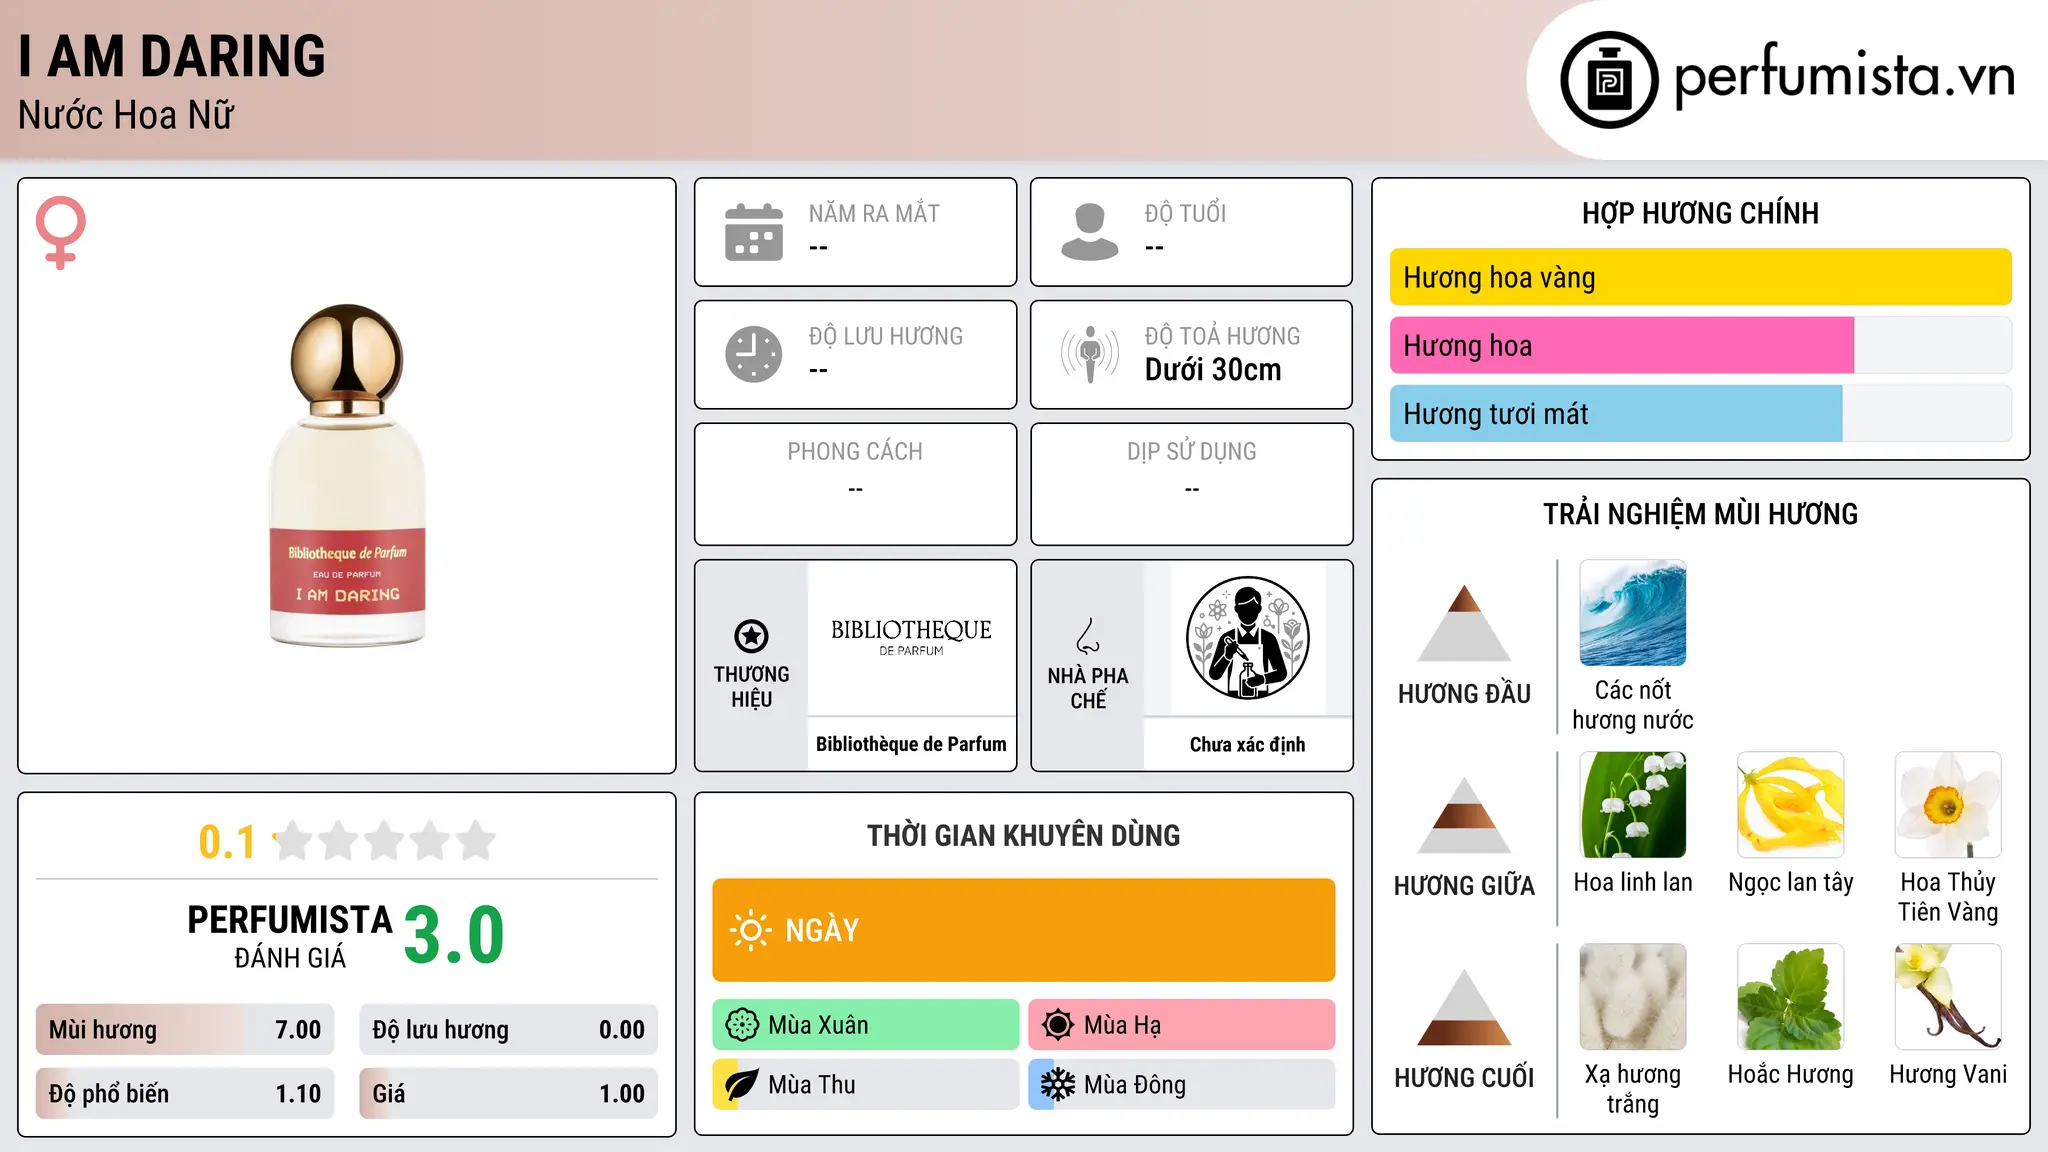The width and height of the screenshot is (2048, 1152).
Task: Click the TRẢI NGHIỆM MÙI HƯƠNG heading
Action: coord(1700,514)
